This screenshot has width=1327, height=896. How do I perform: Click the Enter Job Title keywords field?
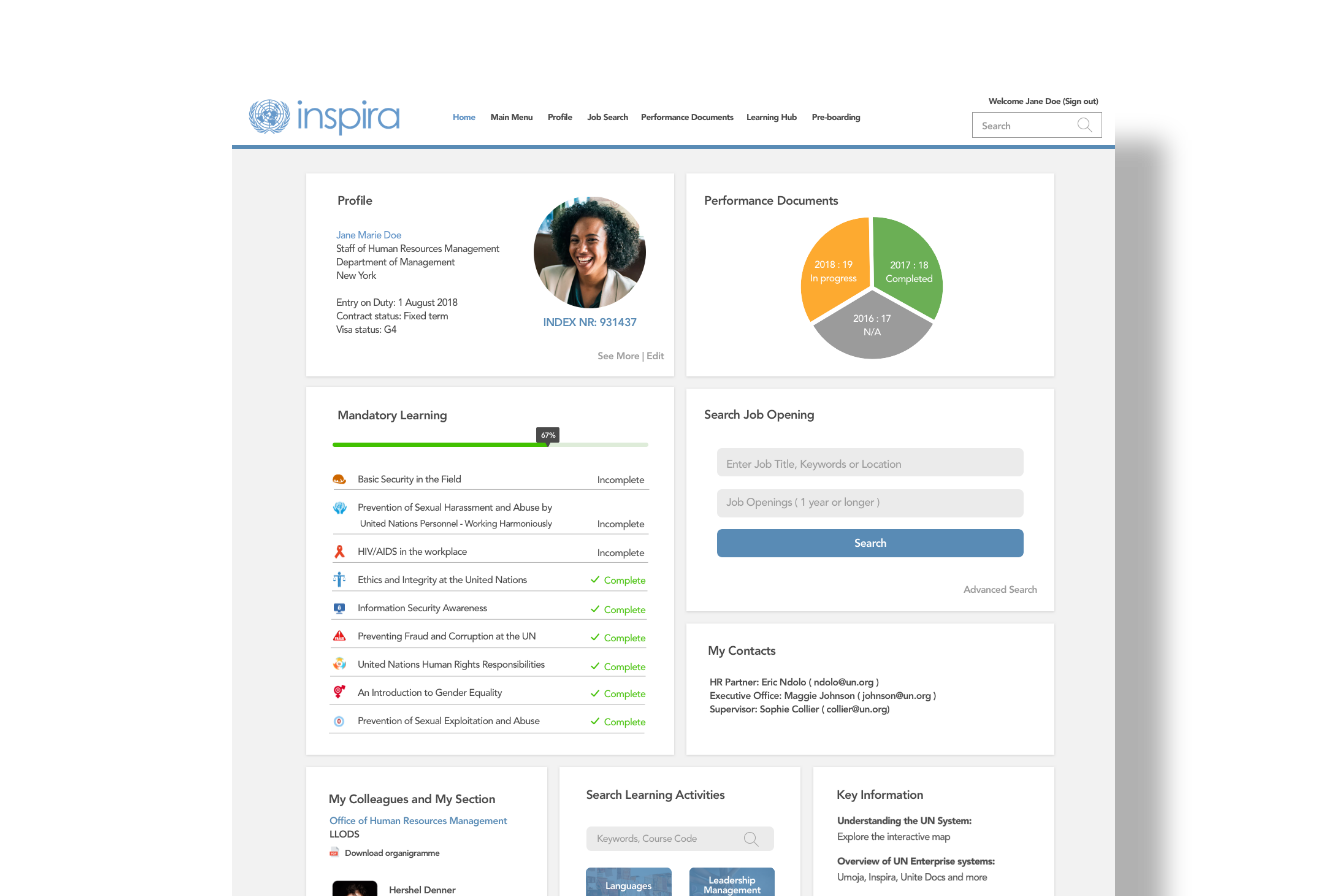[x=869, y=464]
